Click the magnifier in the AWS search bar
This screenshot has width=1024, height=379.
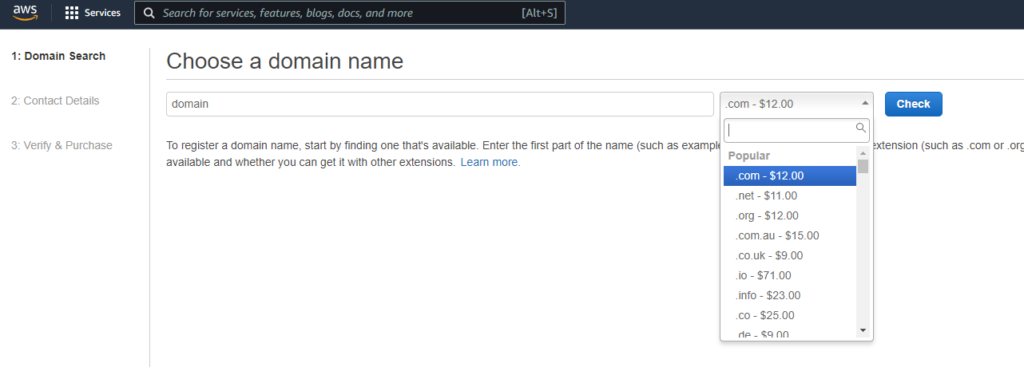pos(149,13)
